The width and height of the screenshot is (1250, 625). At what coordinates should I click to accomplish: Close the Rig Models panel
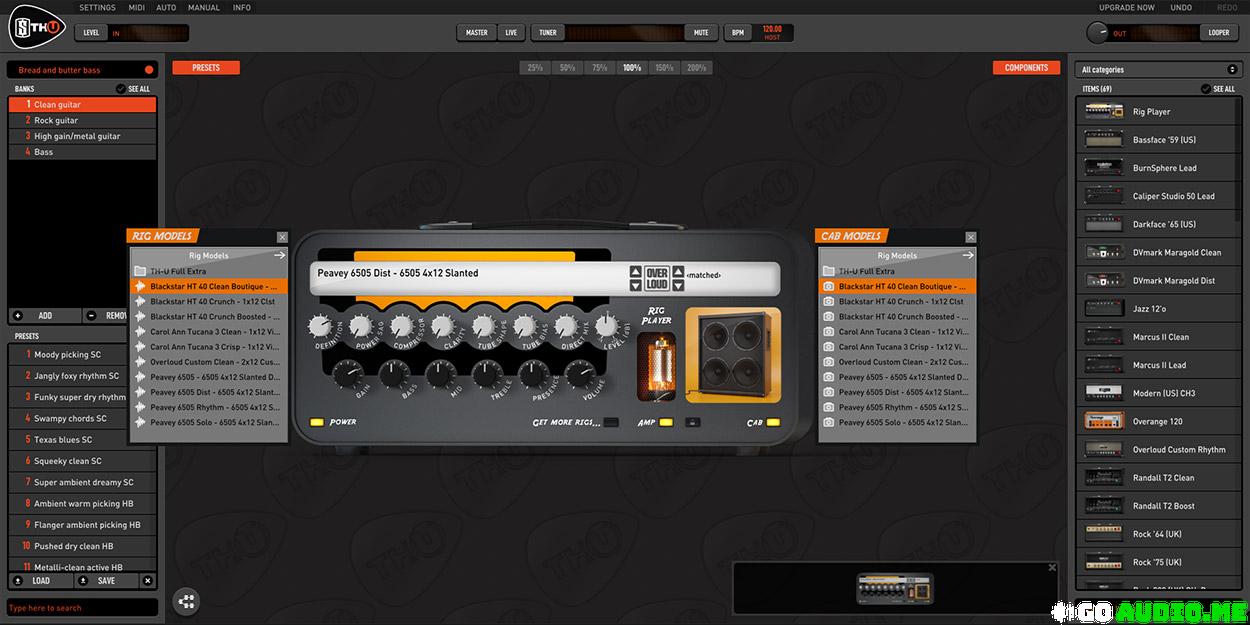point(282,237)
